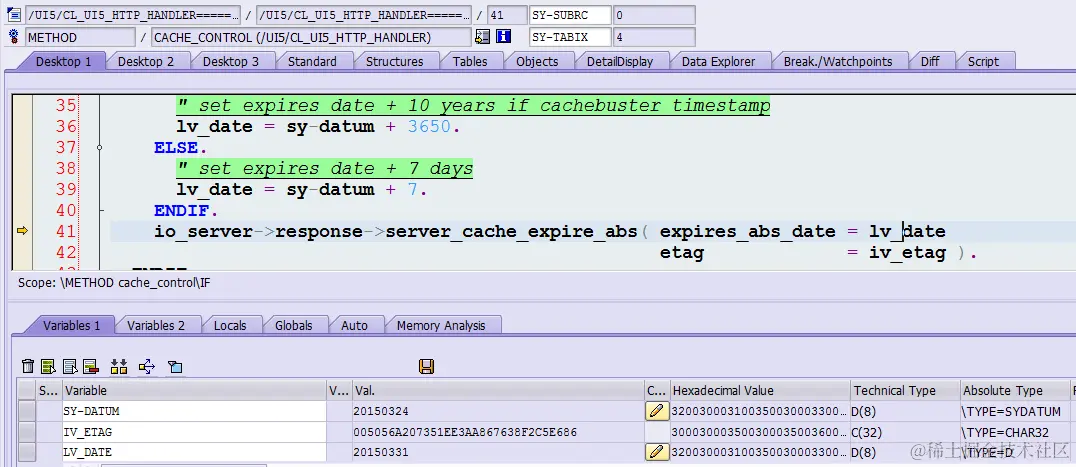The height and width of the screenshot is (467, 1076).
Task: Switch to the Data Explorer tab
Action: click(x=718, y=61)
